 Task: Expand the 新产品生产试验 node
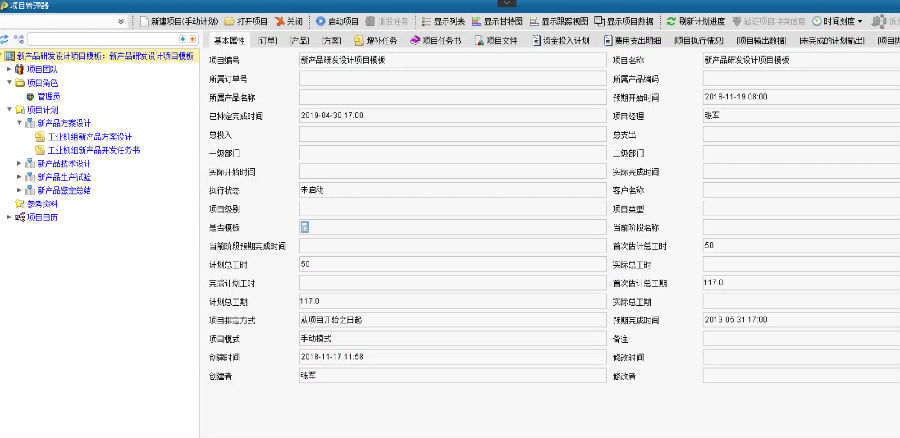point(19,177)
